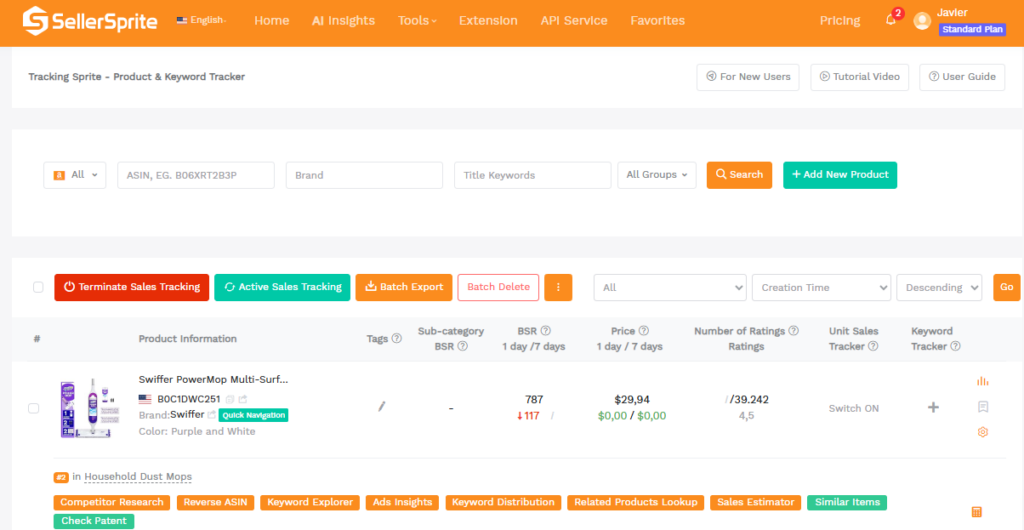This screenshot has height=530, width=1024.
Task: Open the For New Users guide
Action: pos(748,77)
